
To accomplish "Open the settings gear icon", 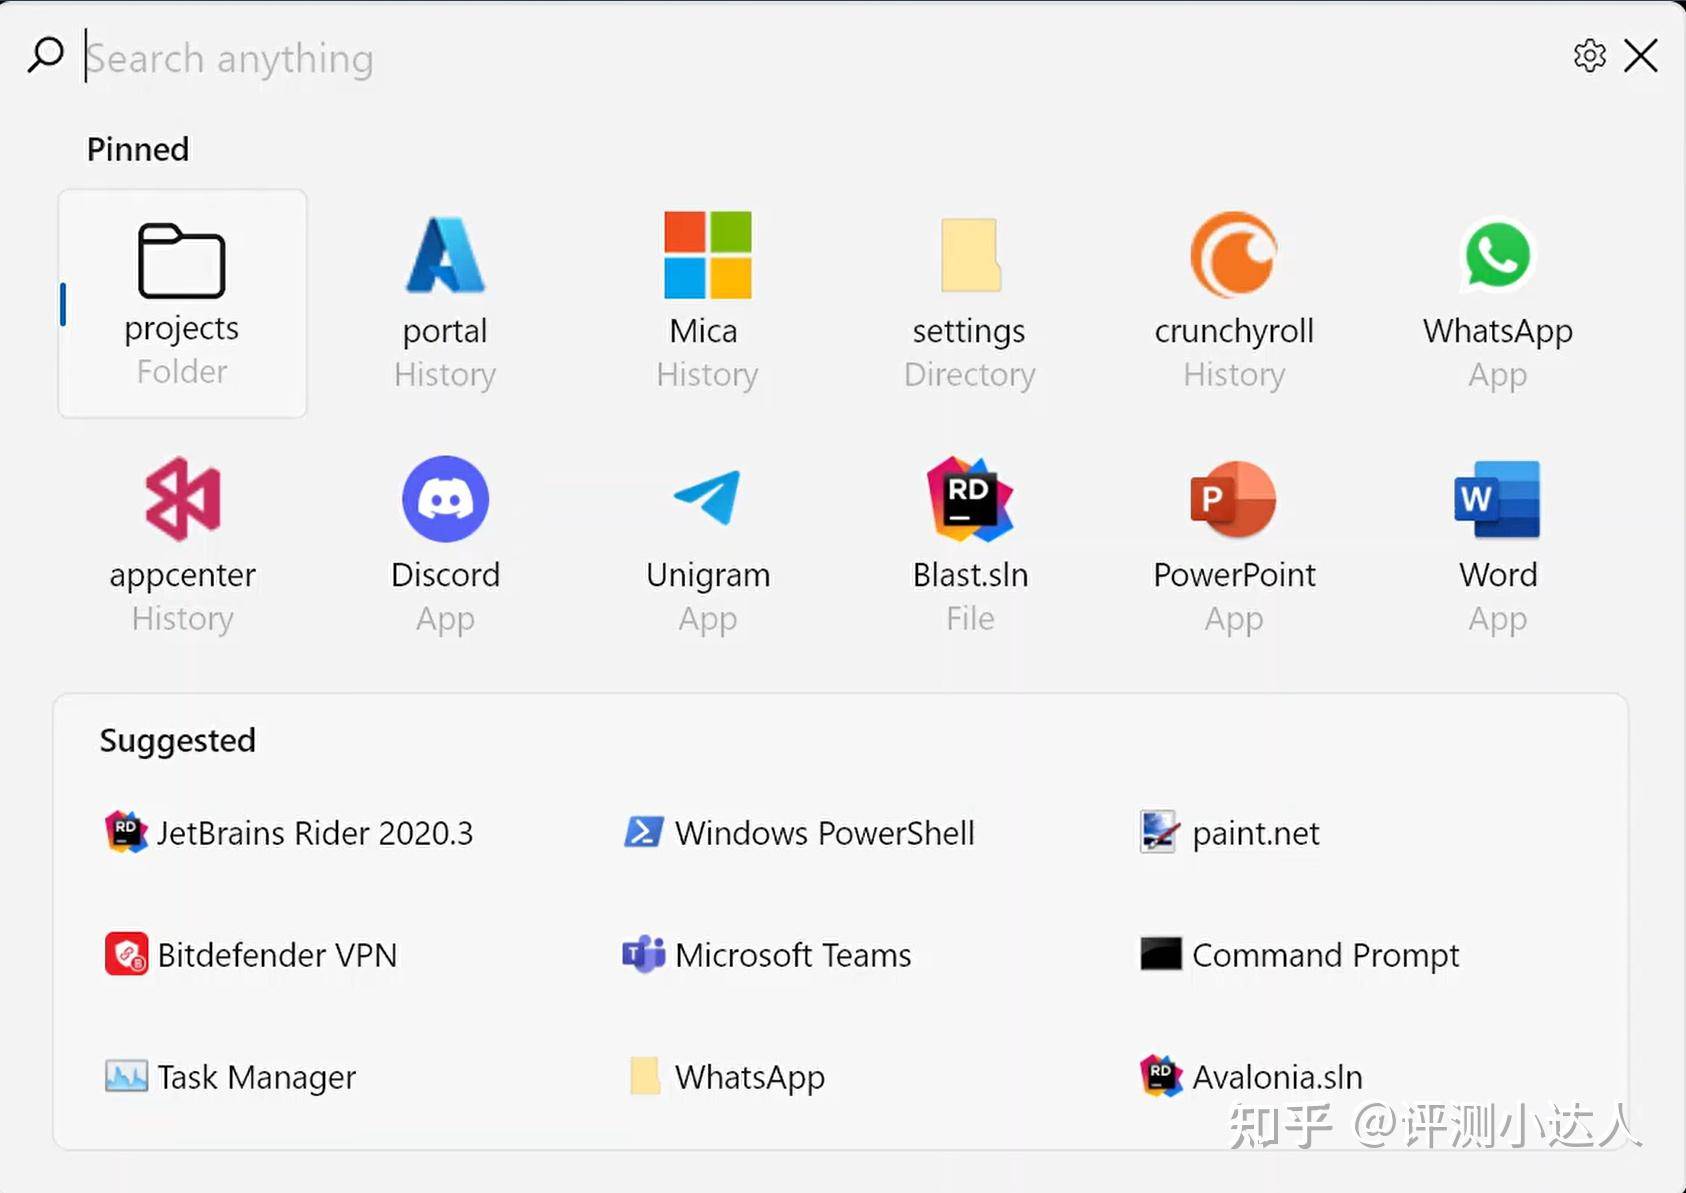I will click(1589, 56).
